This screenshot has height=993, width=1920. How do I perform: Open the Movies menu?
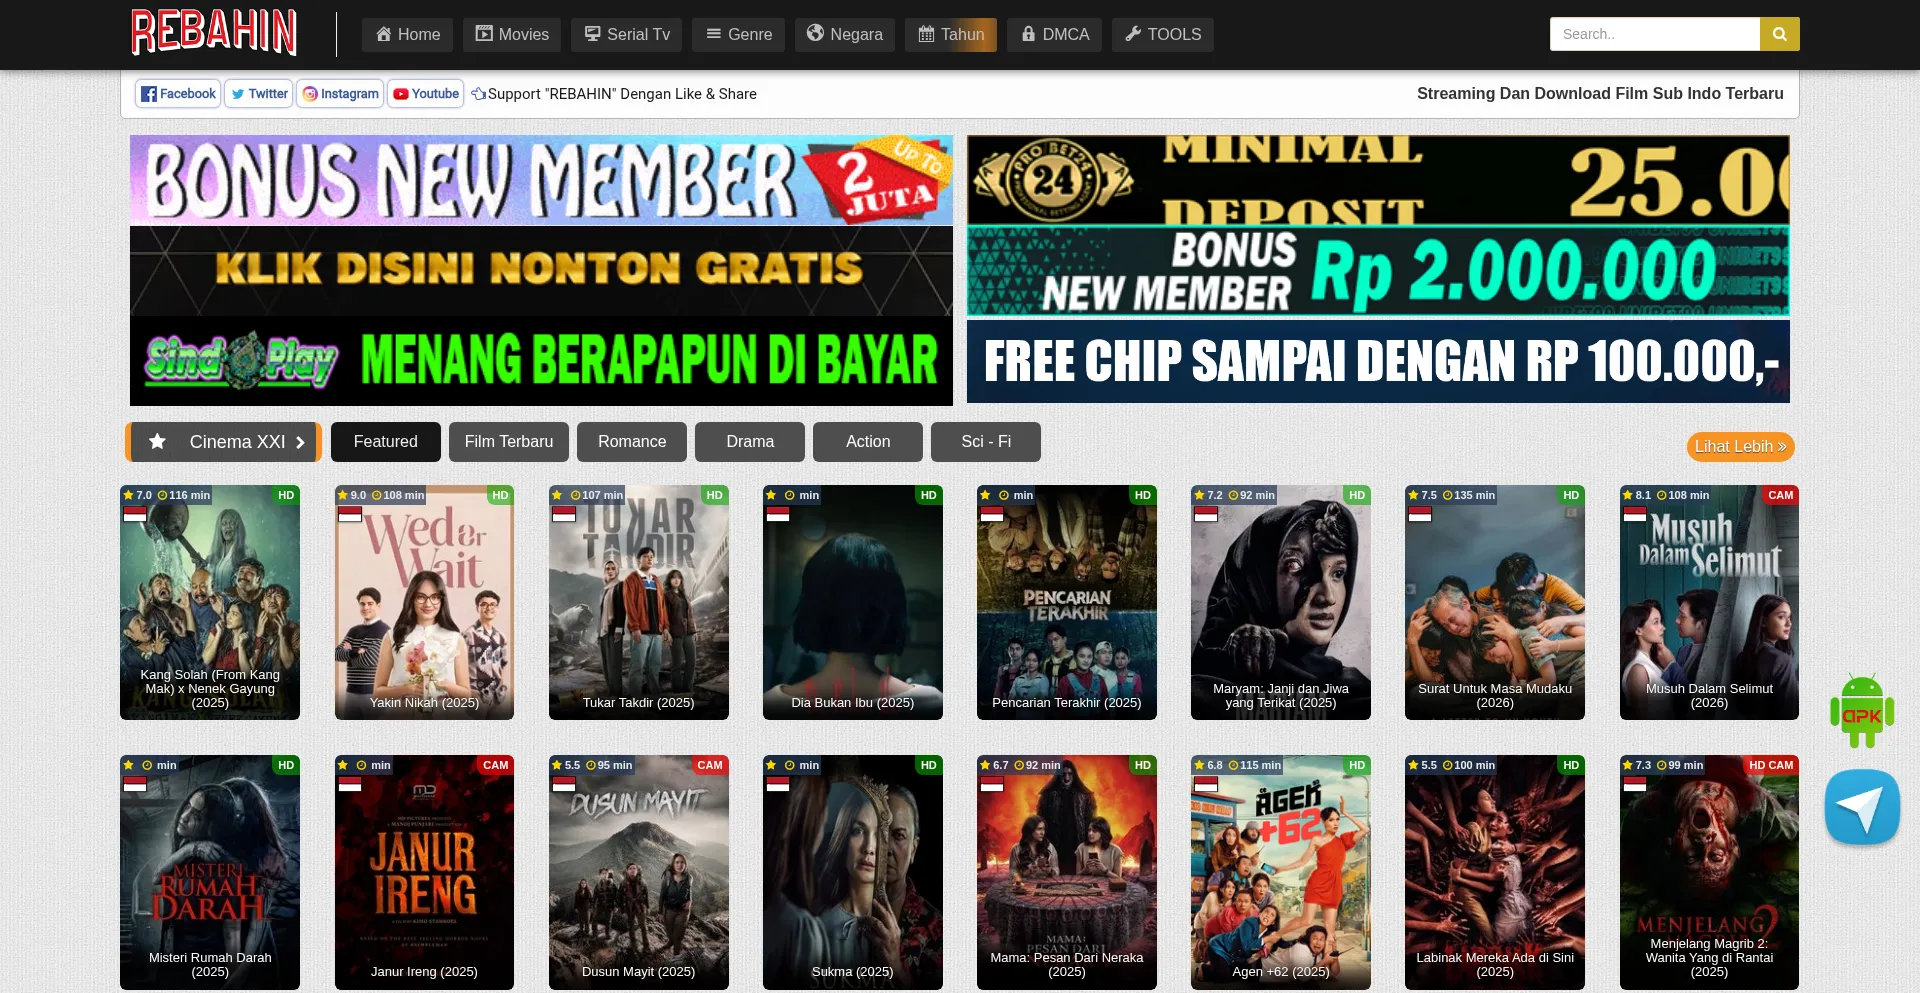click(512, 34)
